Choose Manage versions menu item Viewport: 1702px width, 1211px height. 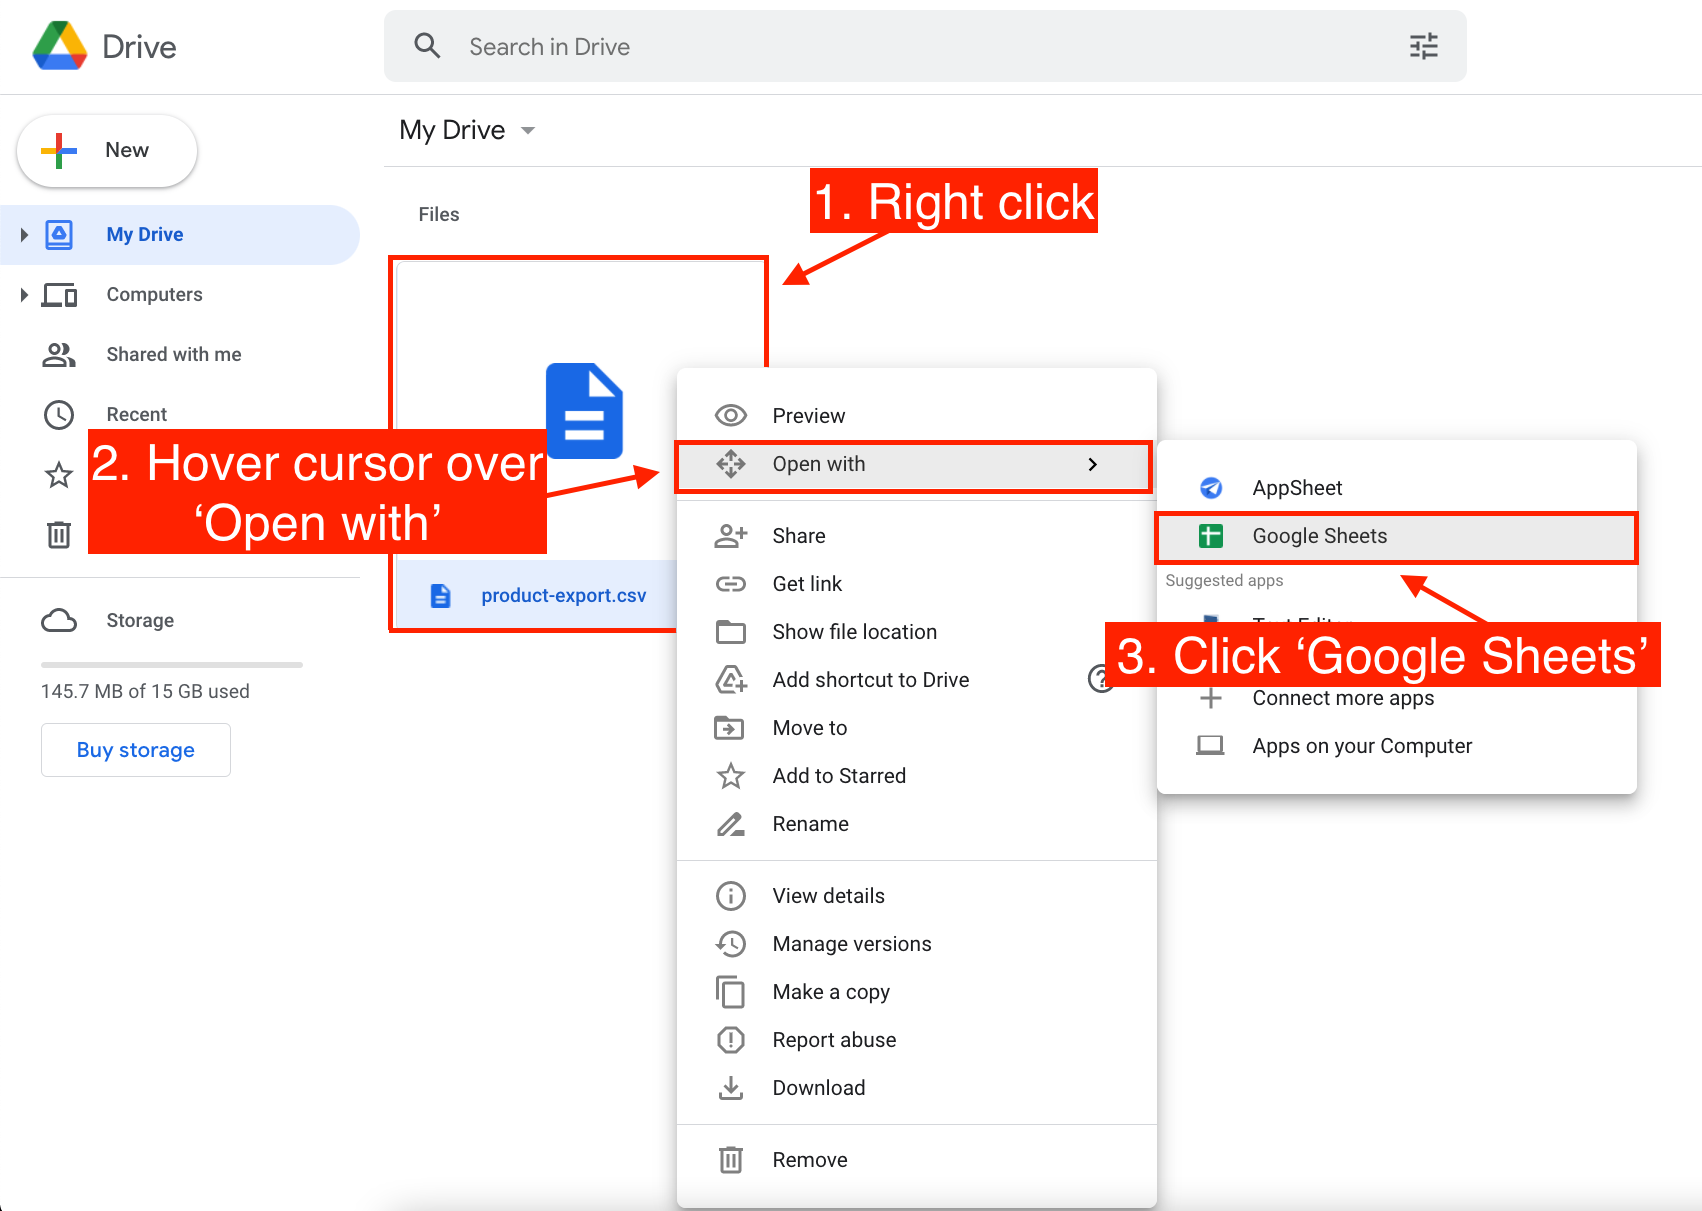[916, 944]
